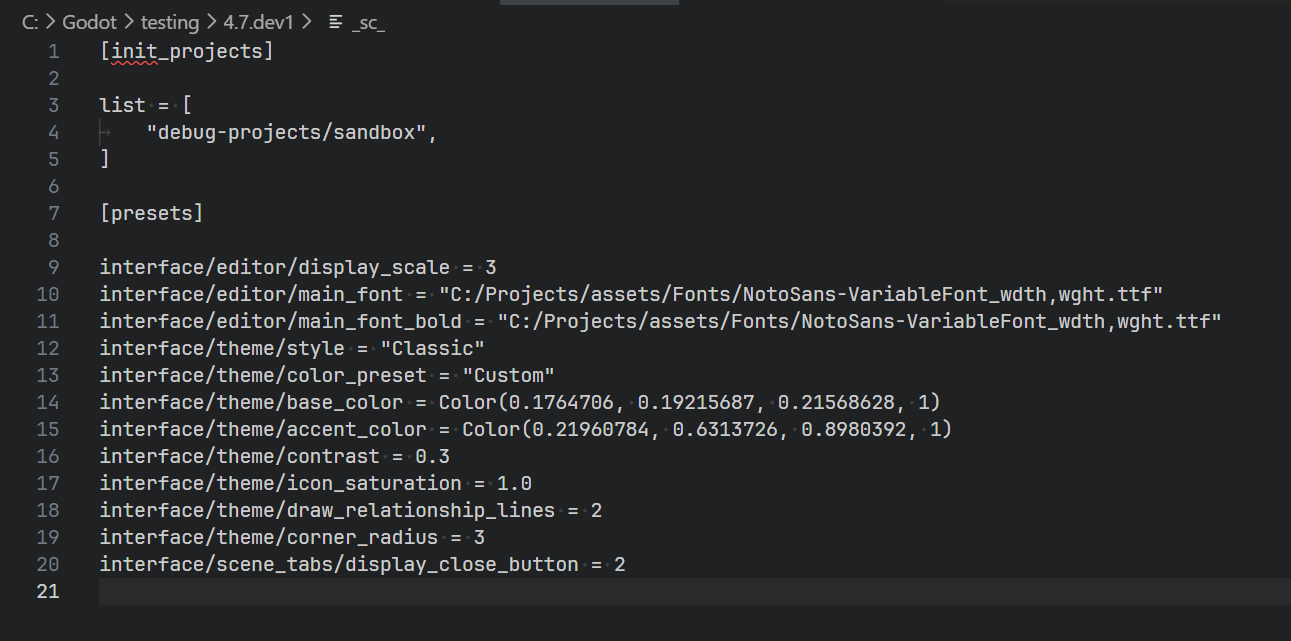This screenshot has height=641, width=1291.
Task: Select the _sc_ file breadcrumb
Action: coord(368,22)
